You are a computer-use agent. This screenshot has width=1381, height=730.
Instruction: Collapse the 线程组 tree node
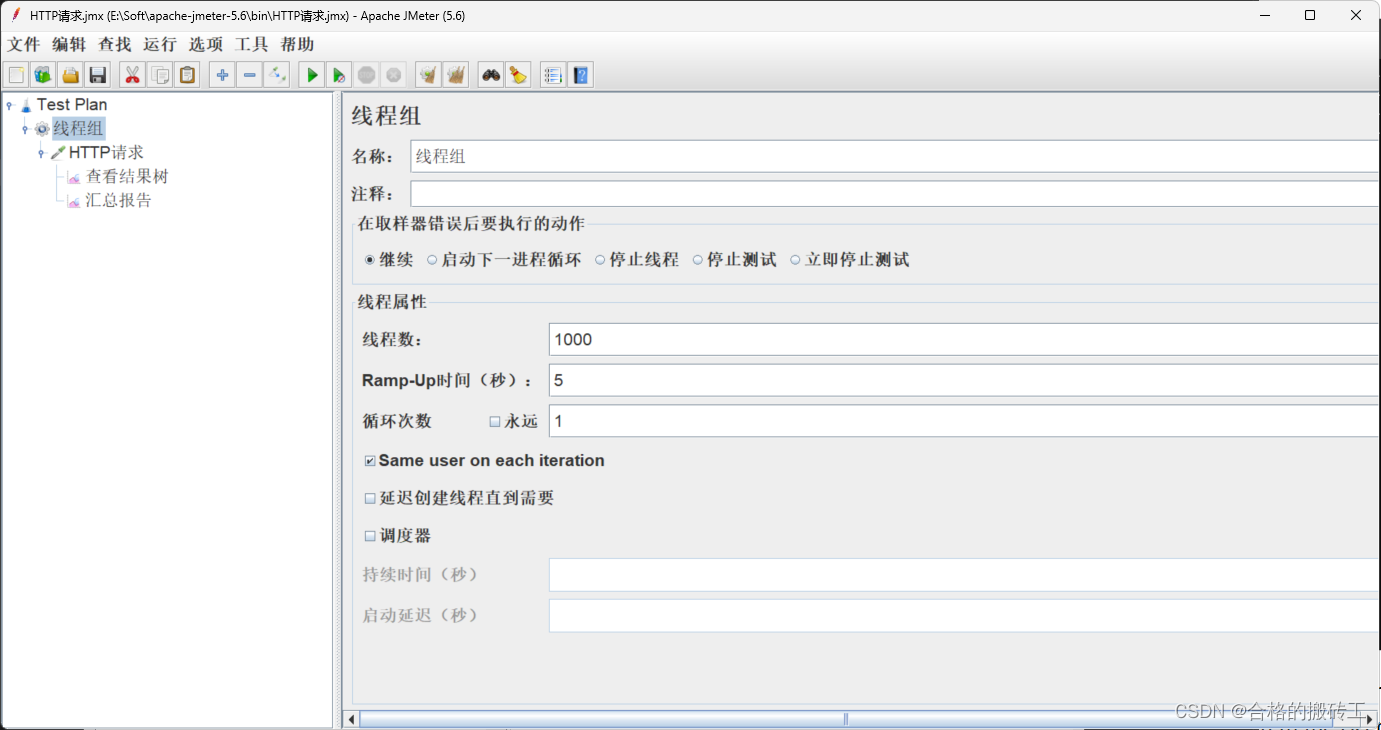point(24,128)
